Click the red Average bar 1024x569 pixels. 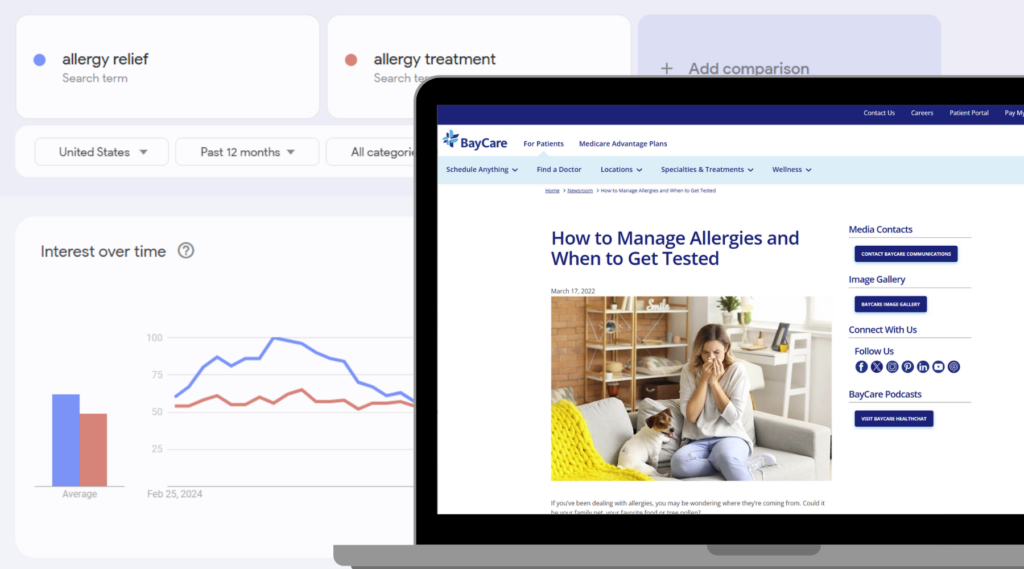coord(93,450)
